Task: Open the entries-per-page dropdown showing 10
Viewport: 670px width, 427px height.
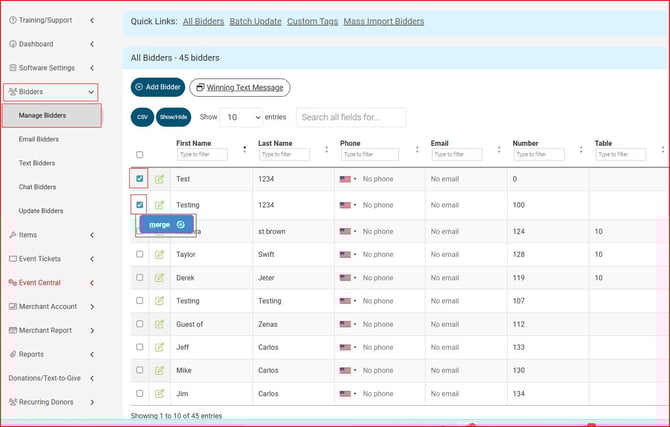Action: pos(240,117)
